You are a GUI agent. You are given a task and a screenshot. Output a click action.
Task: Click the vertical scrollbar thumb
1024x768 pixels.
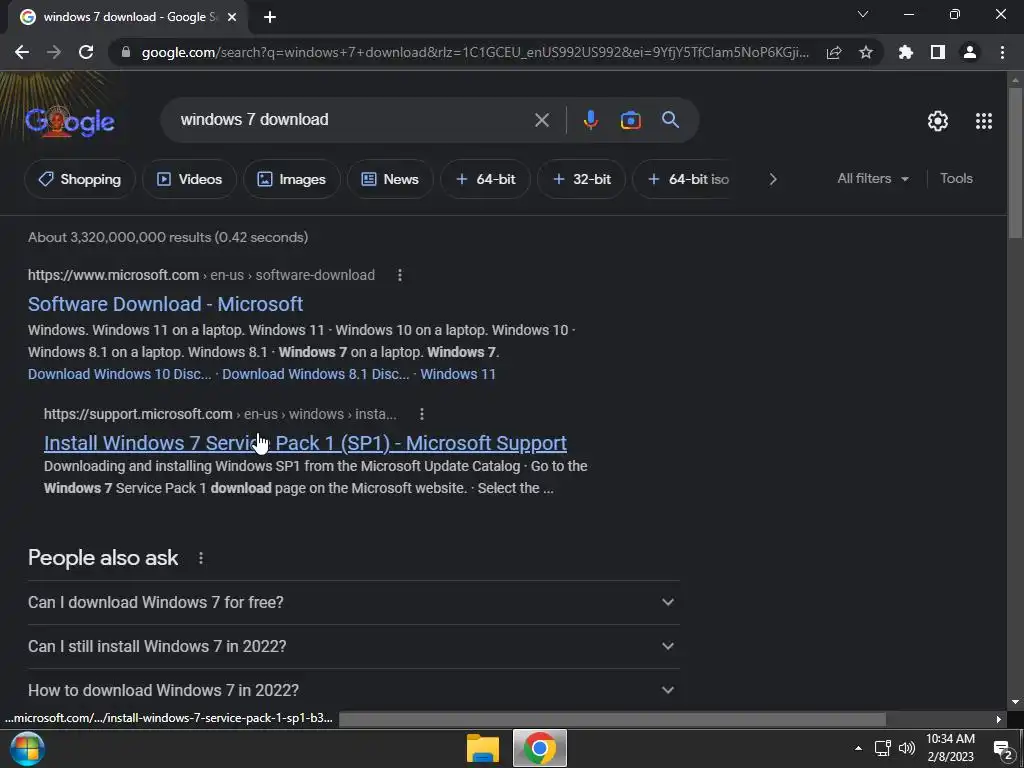1015,163
